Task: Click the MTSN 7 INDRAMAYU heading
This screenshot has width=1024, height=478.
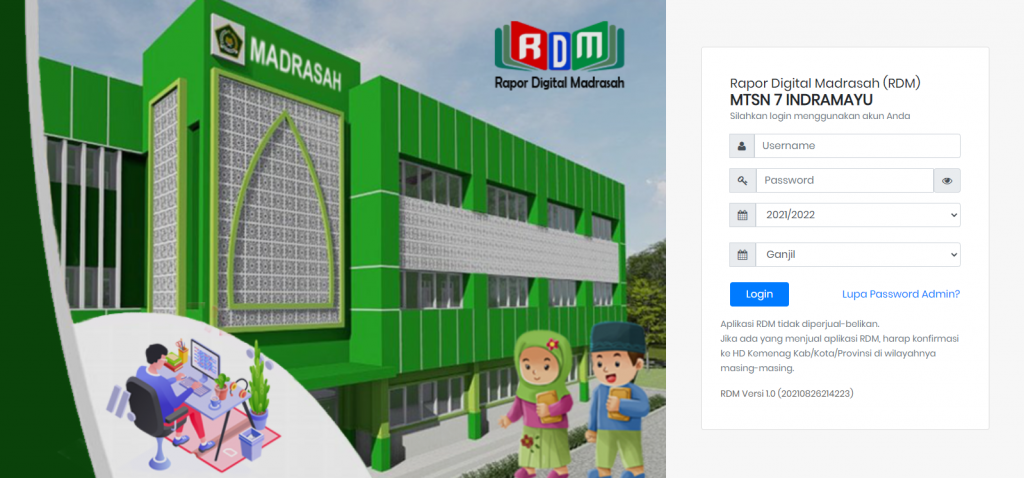Action: point(801,100)
